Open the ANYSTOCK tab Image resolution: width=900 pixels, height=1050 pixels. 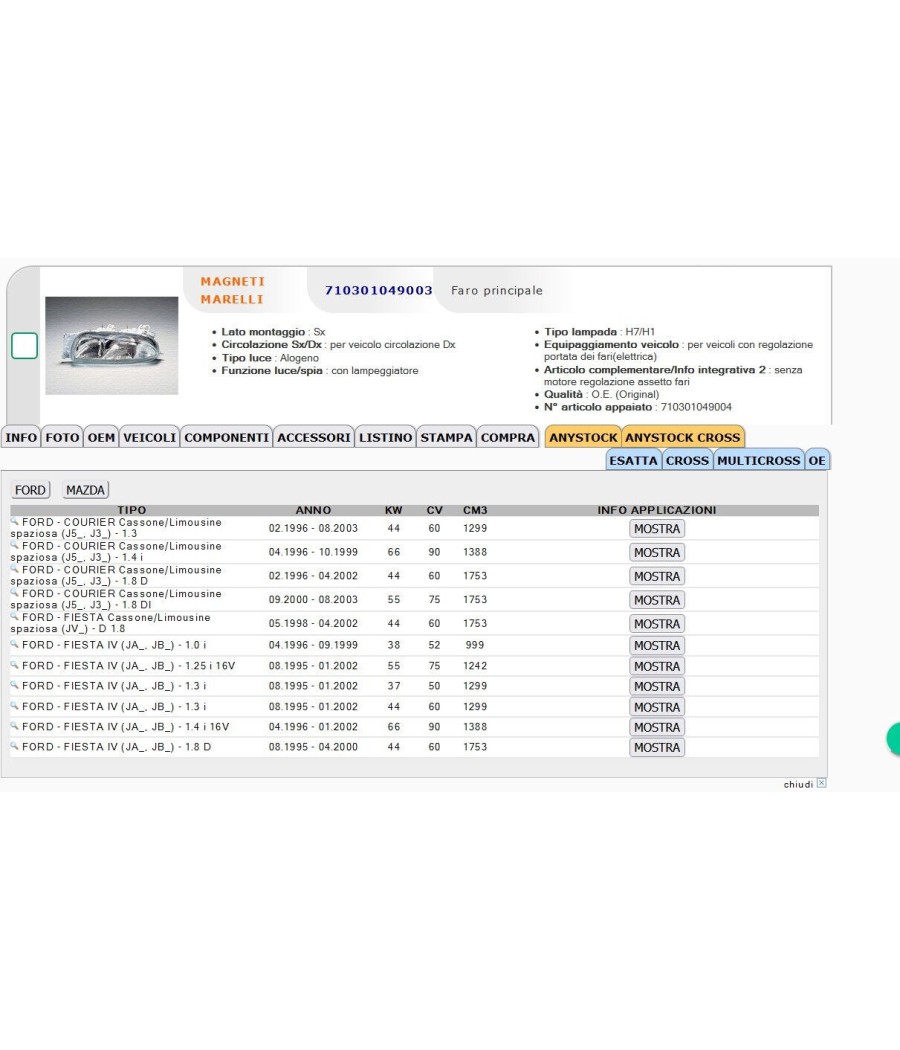(583, 437)
